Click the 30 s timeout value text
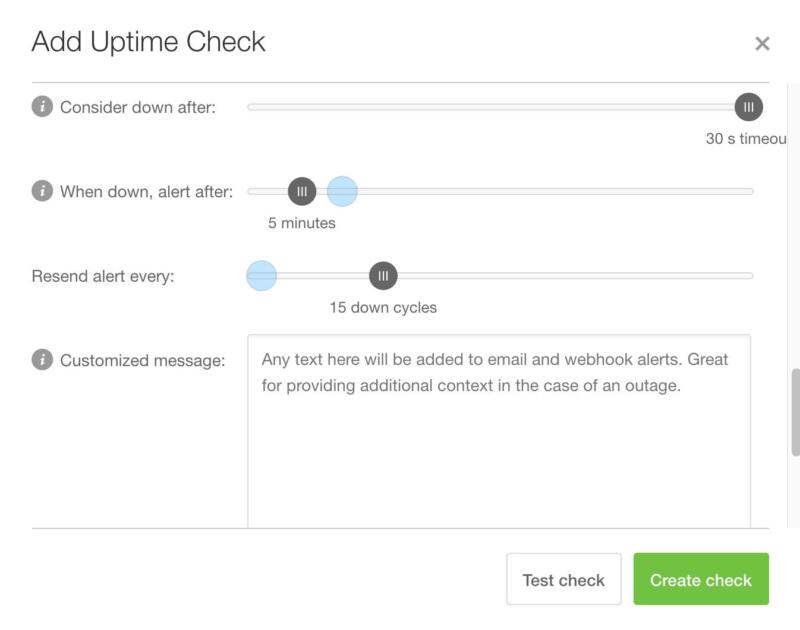This screenshot has height=630, width=800. point(745,139)
